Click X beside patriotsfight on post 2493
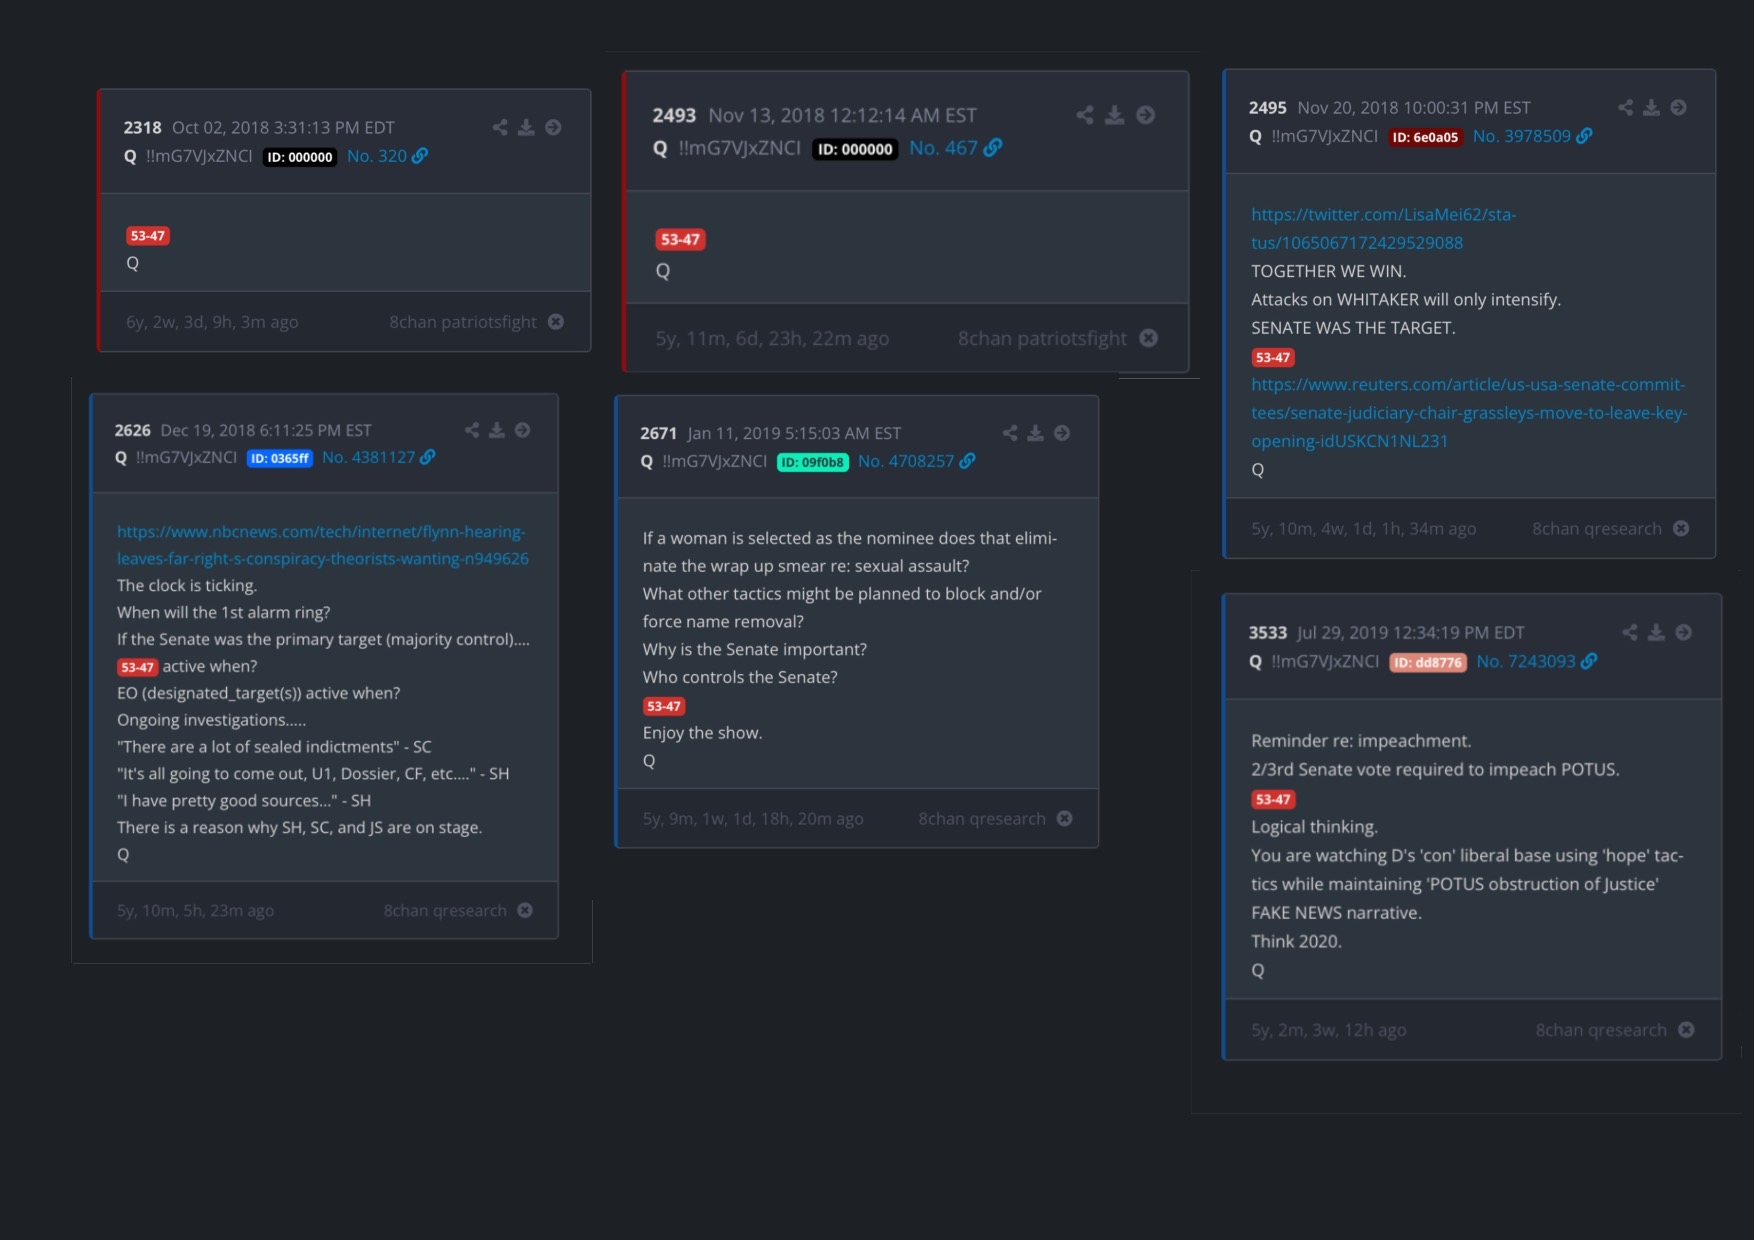 pos(1149,338)
